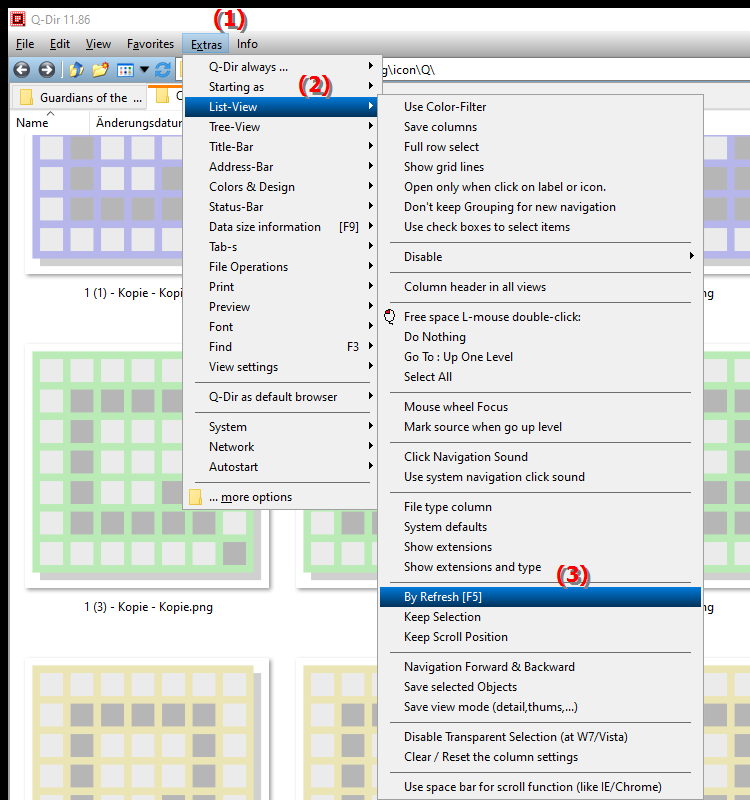The height and width of the screenshot is (800, 750).
Task: Expand the Address-Bar submenu
Action: click(x=282, y=167)
